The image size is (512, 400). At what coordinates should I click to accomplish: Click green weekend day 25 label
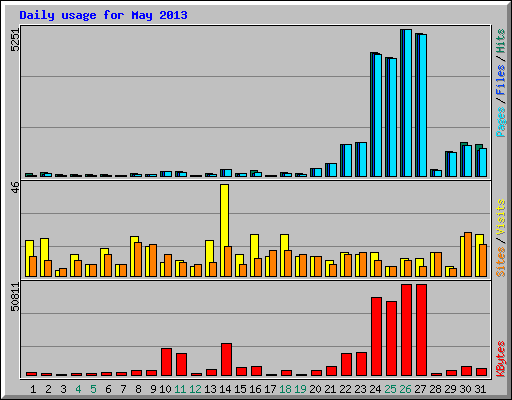pos(390,389)
